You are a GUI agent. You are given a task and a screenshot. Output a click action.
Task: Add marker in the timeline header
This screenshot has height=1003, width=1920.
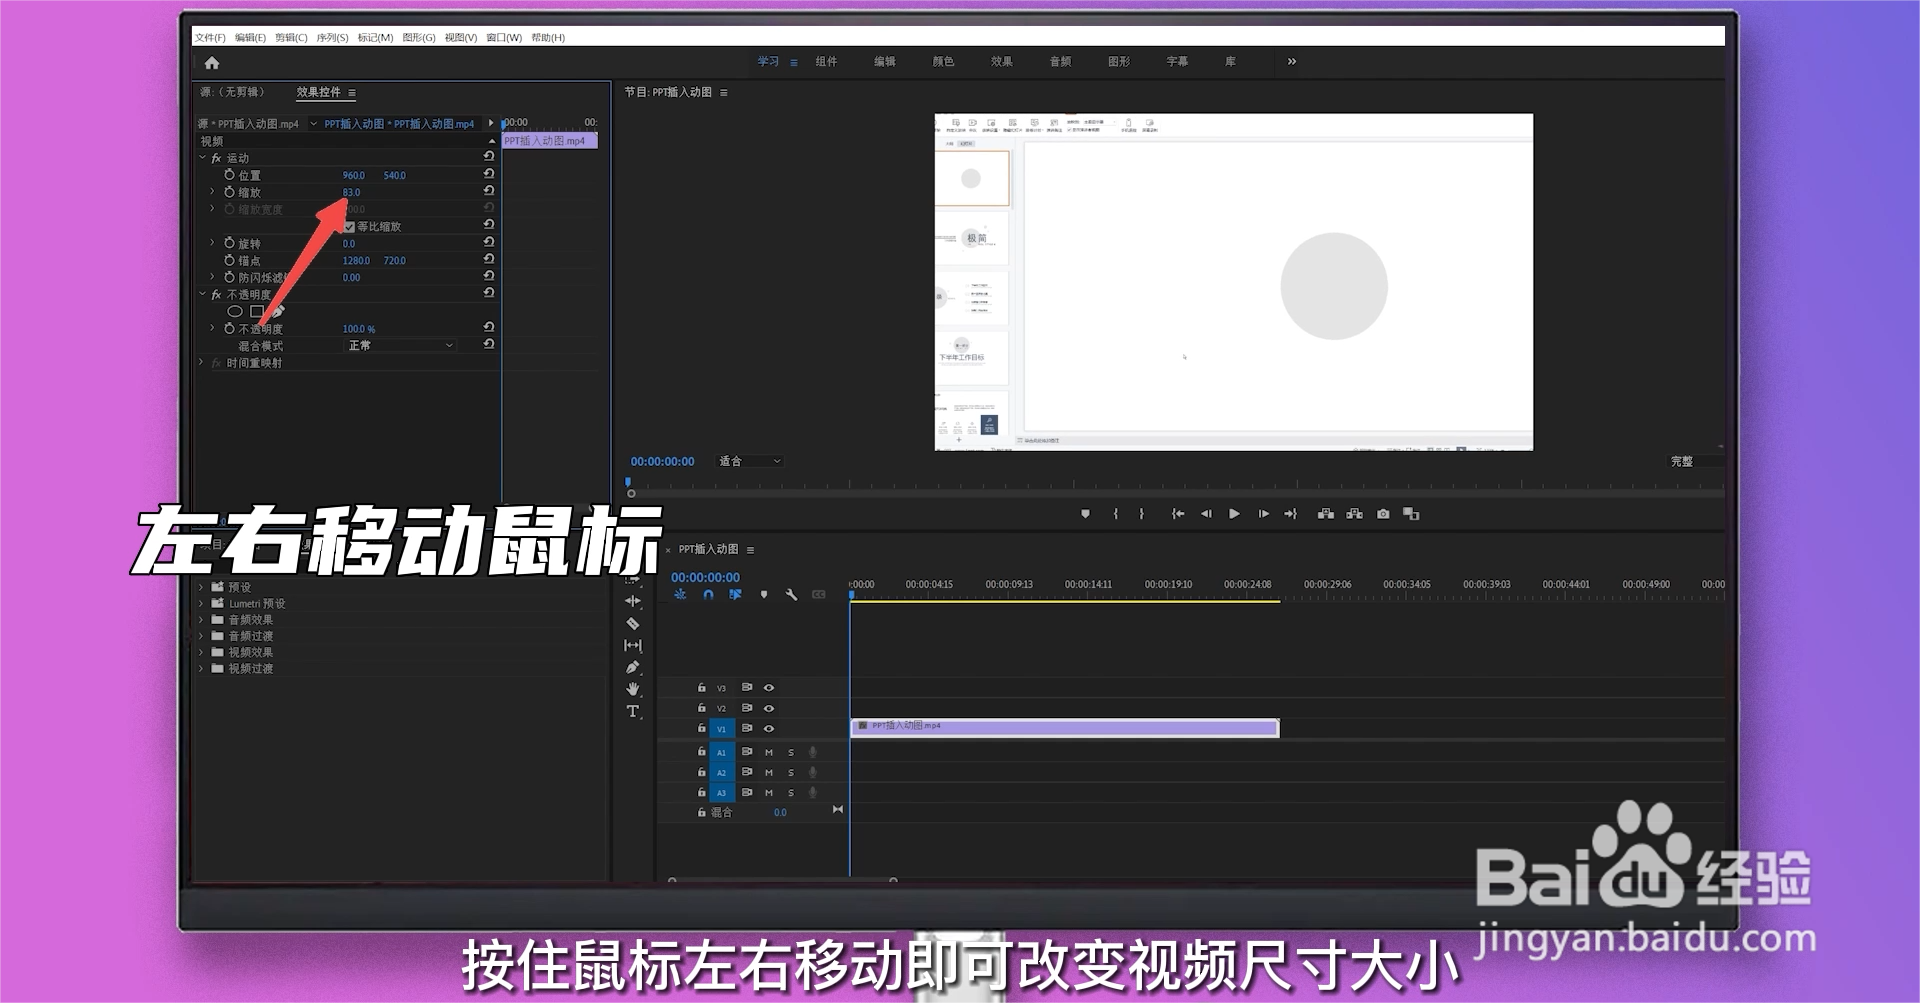[x=764, y=594]
